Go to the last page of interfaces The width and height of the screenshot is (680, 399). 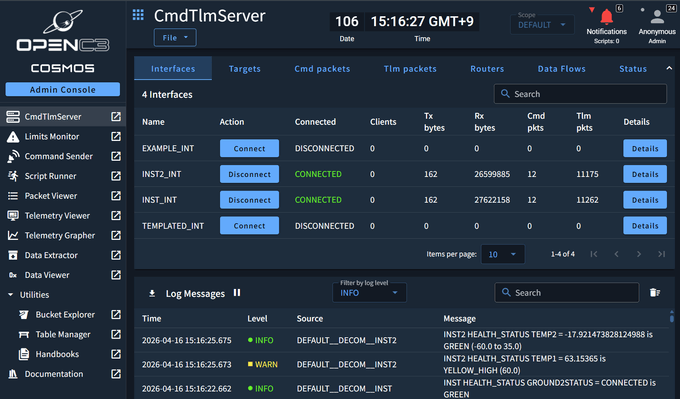(x=661, y=254)
